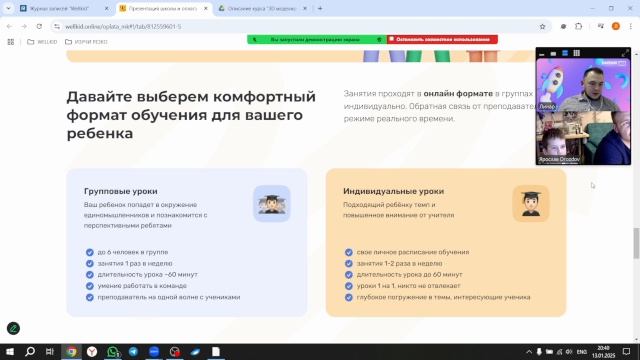Click the browser forward arrow
640x360 pixels.
click(24, 27)
